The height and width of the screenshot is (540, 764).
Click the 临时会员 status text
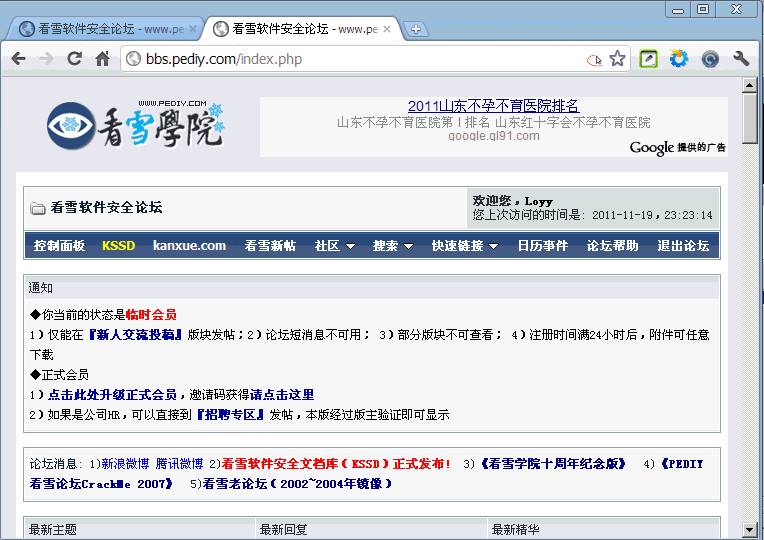tap(151, 315)
